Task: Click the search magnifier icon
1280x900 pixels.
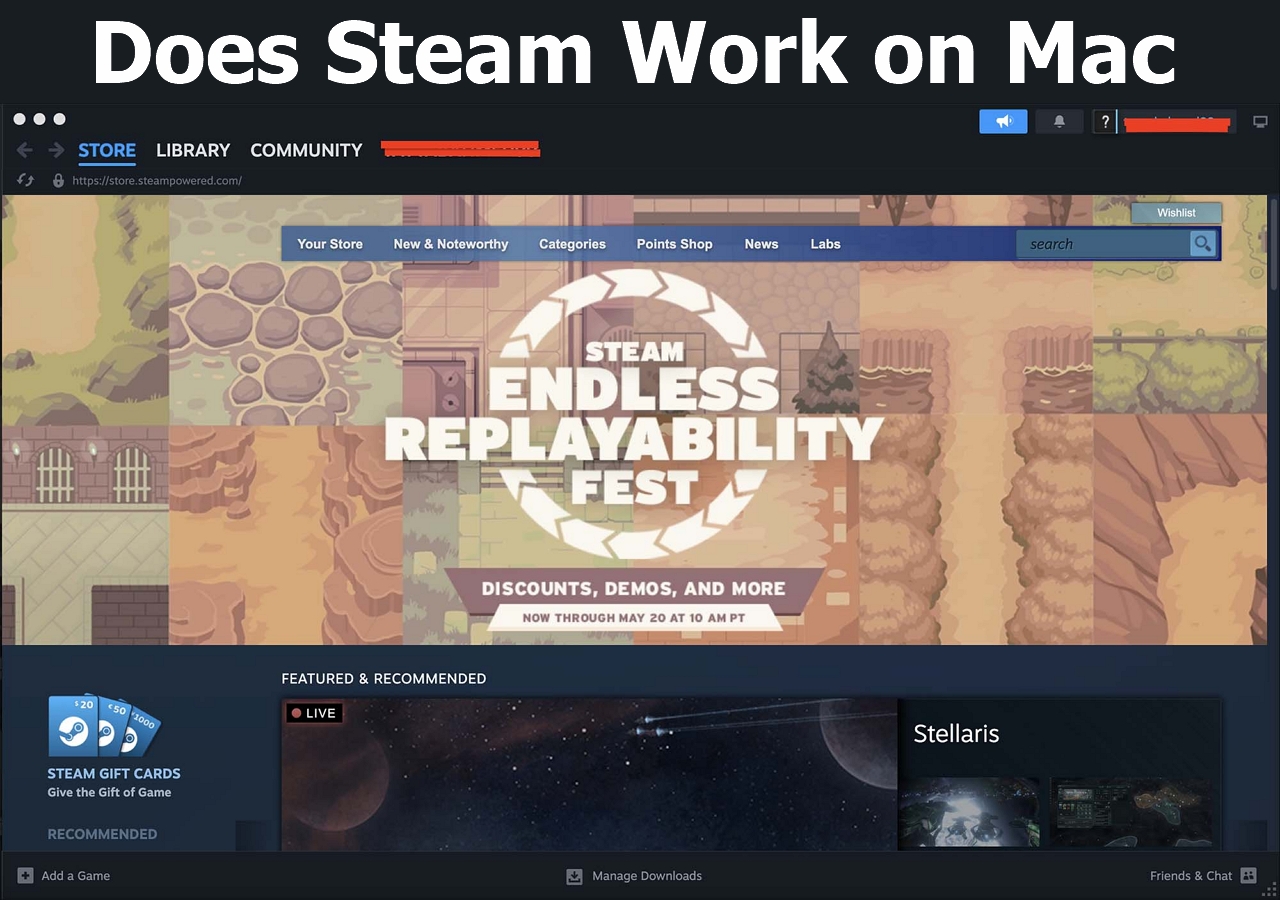Action: click(1202, 243)
